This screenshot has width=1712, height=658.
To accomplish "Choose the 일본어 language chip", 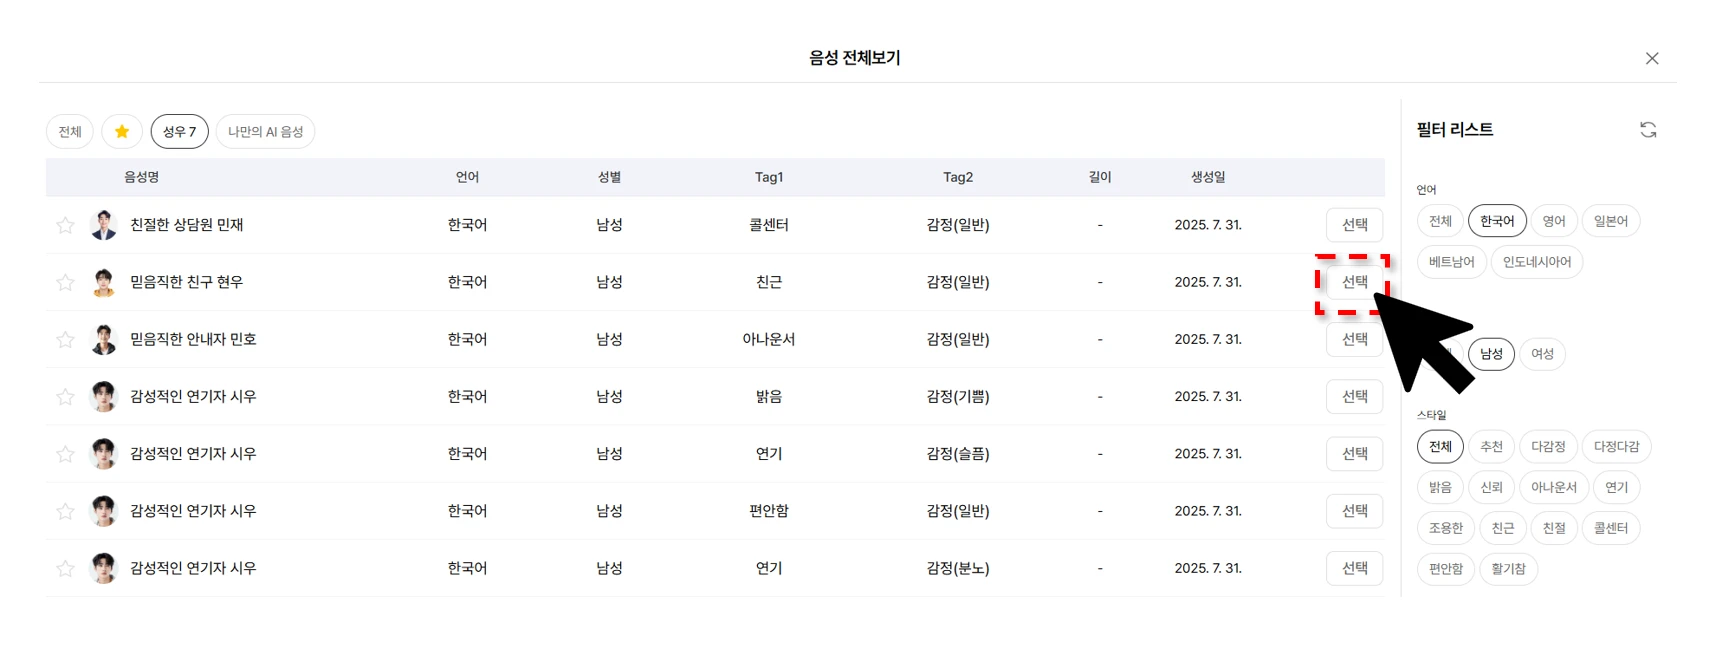I will tap(1610, 221).
